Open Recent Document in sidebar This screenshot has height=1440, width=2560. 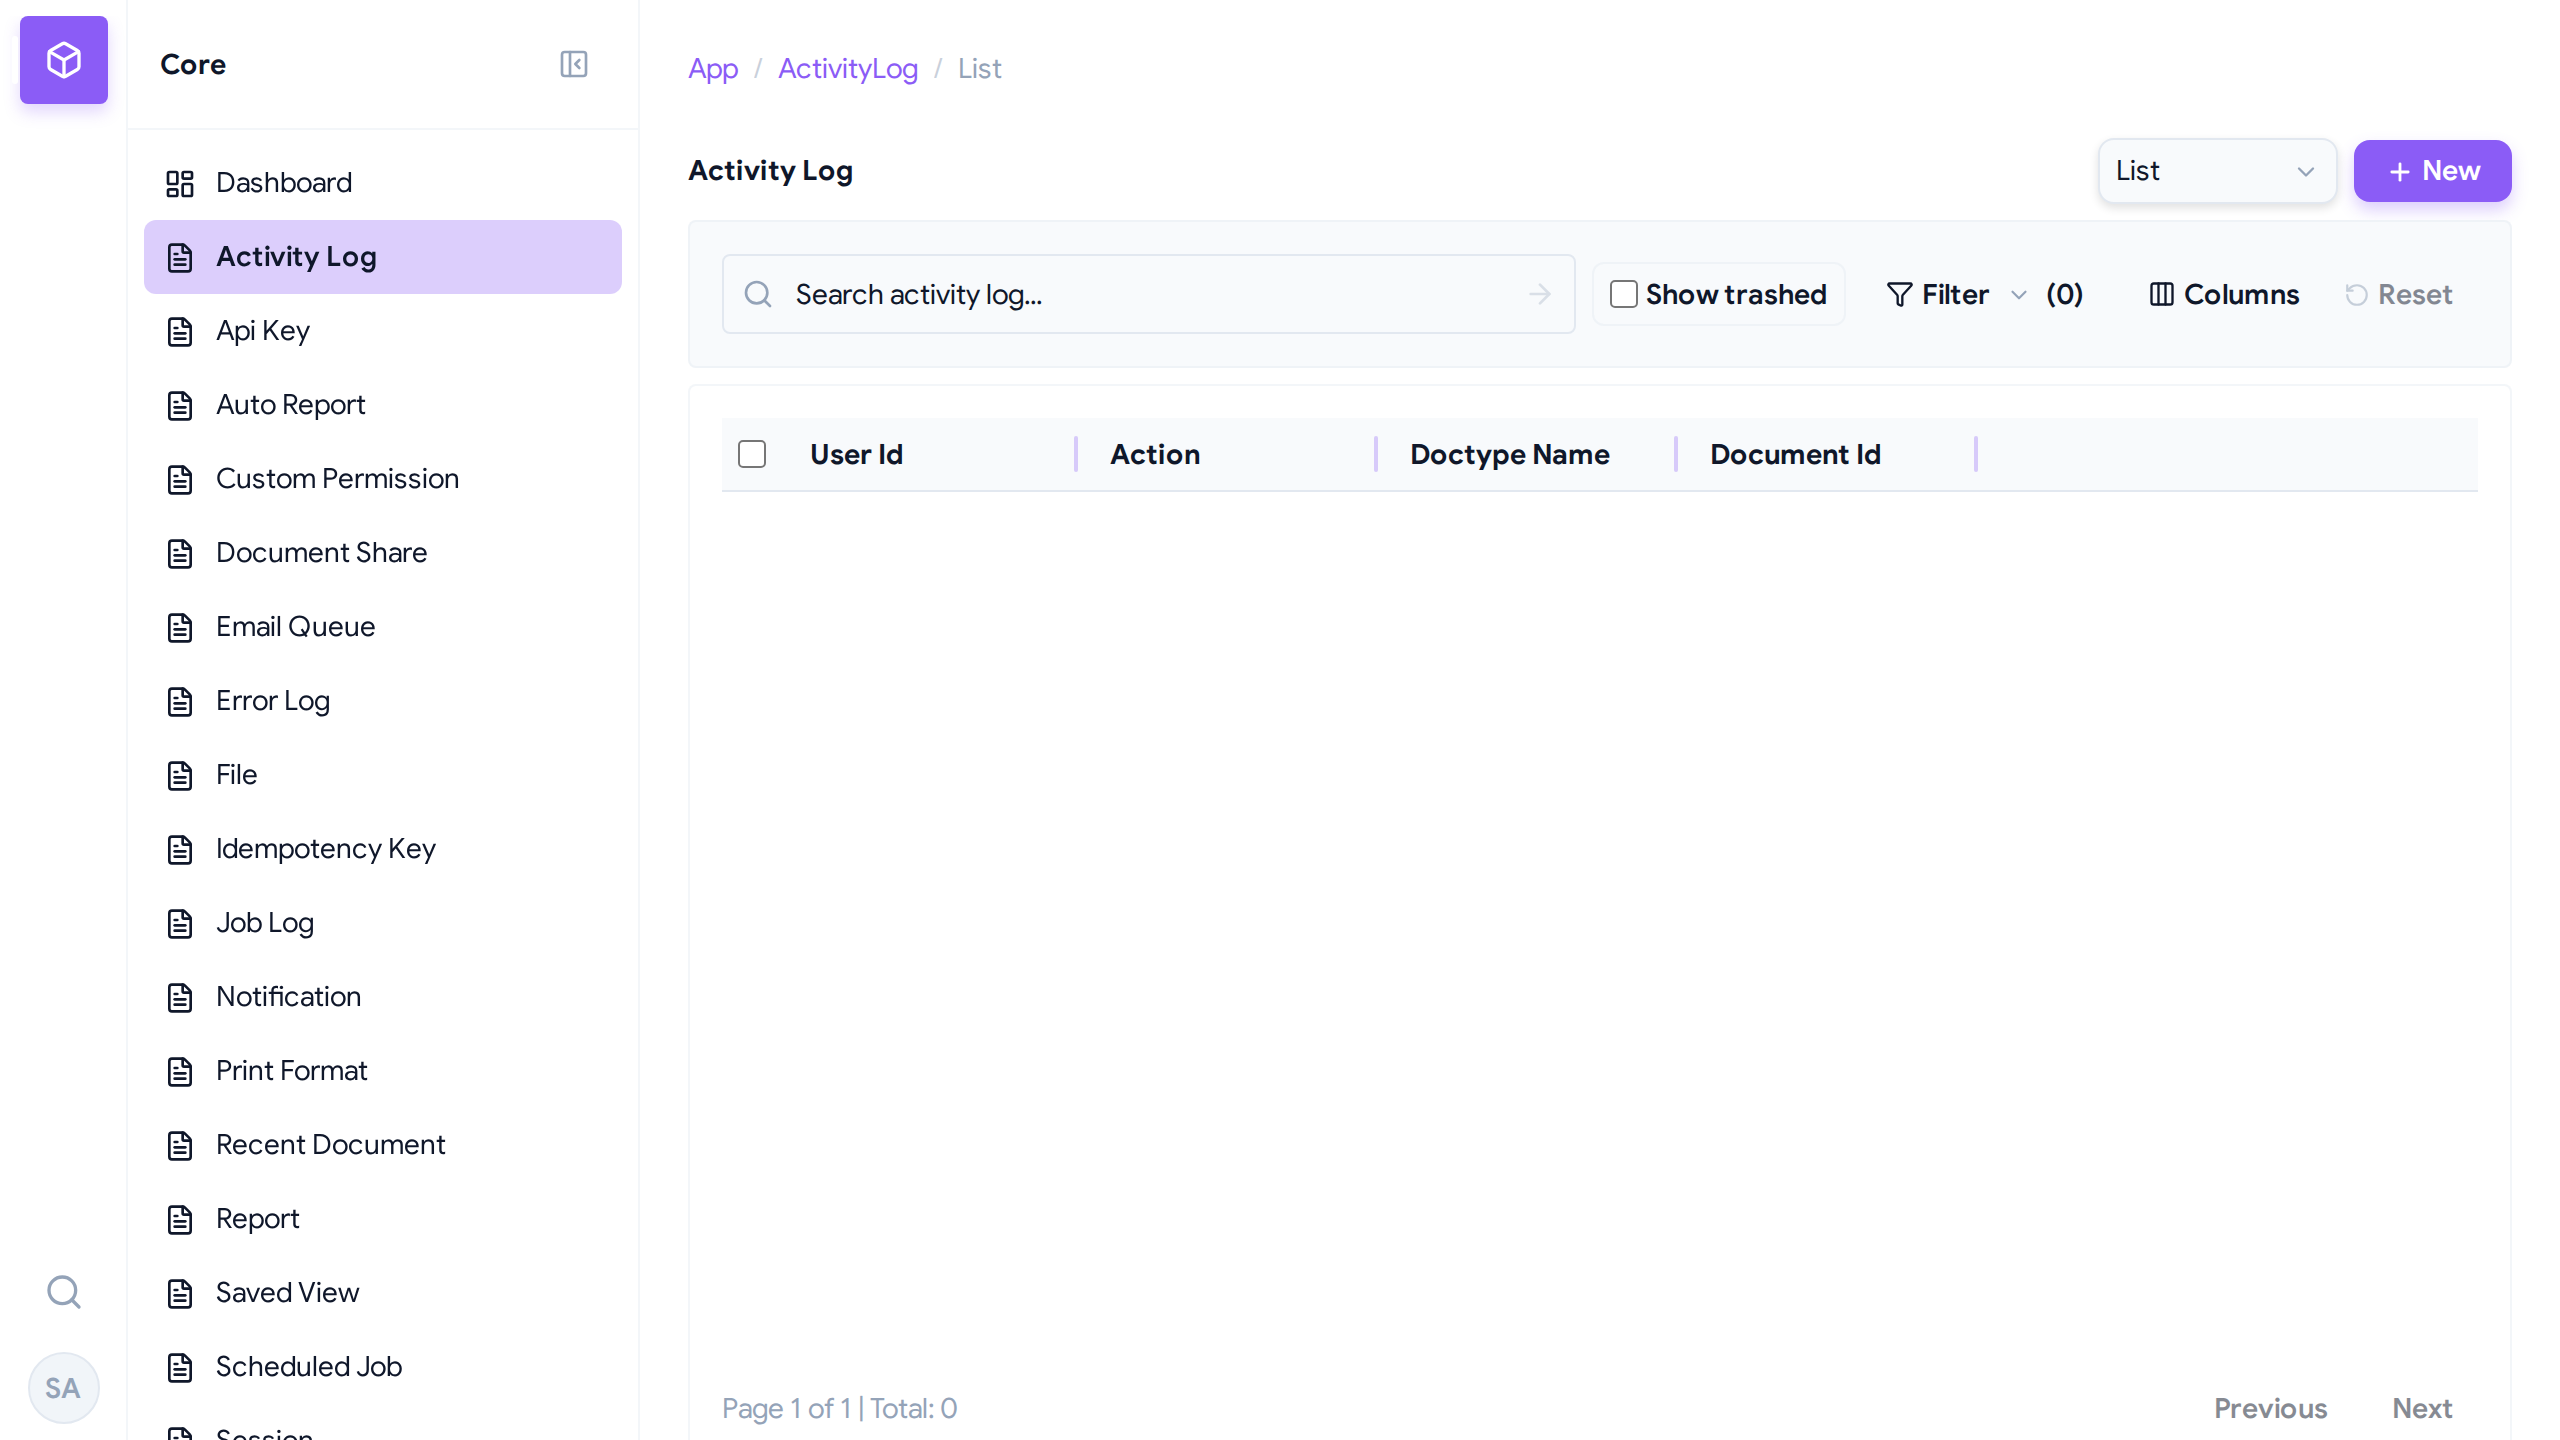[x=383, y=1145]
